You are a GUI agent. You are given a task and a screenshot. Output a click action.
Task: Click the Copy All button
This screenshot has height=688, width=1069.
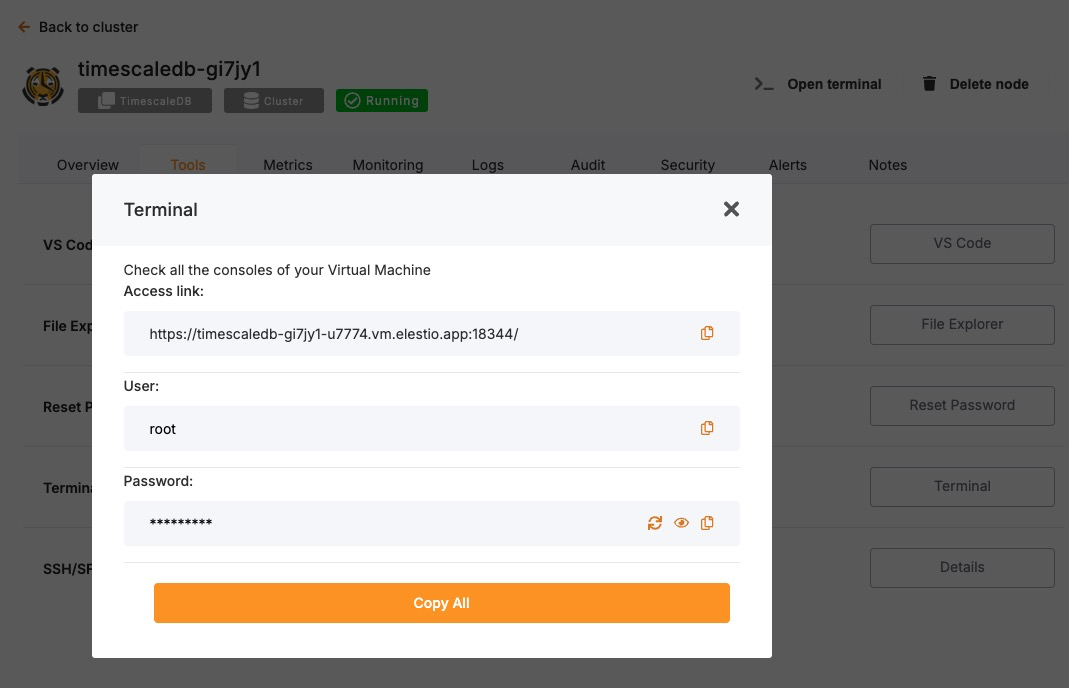click(x=441, y=603)
